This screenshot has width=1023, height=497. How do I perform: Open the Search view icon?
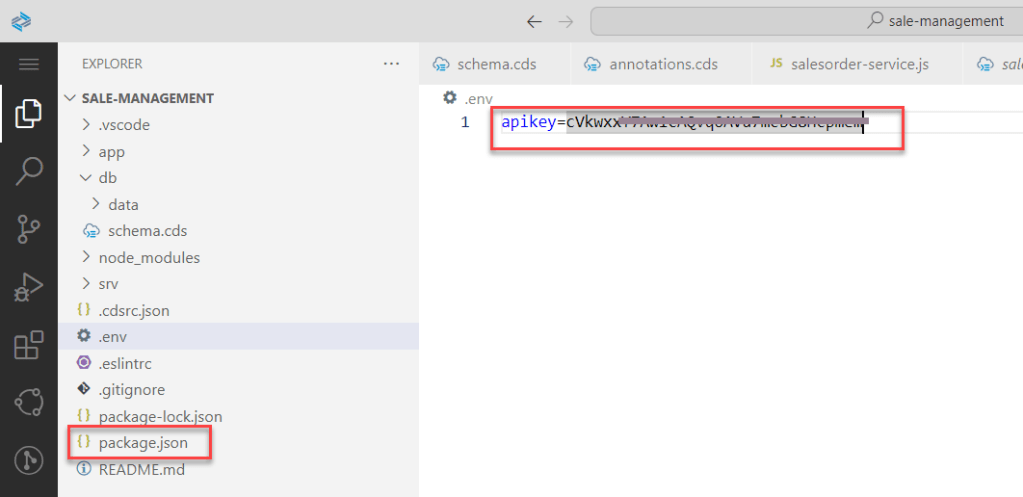click(28, 172)
